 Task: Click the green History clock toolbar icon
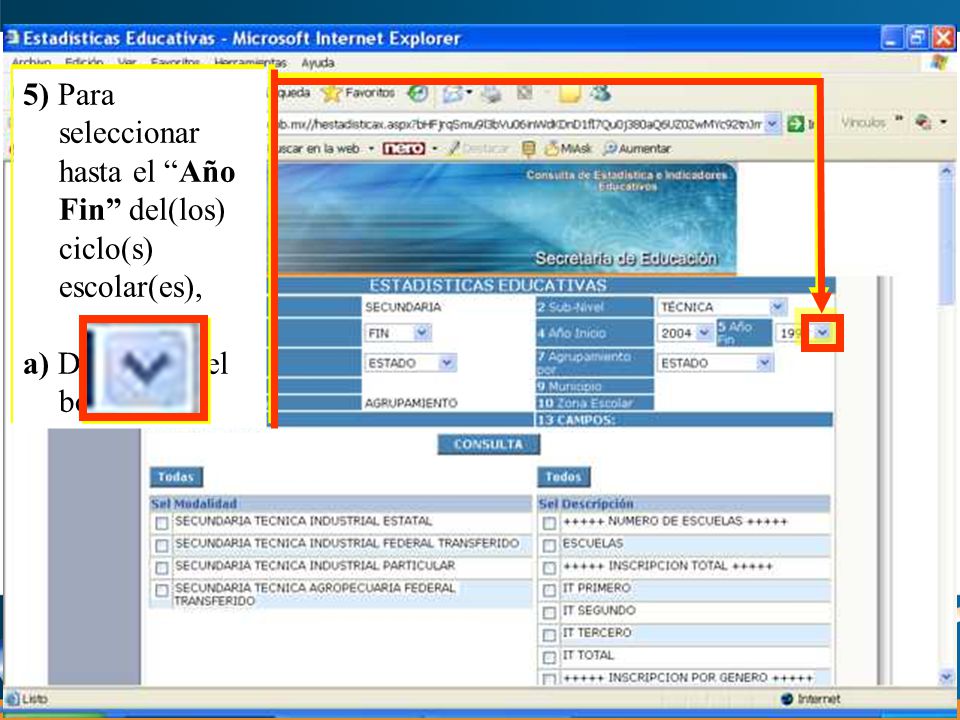(x=418, y=93)
